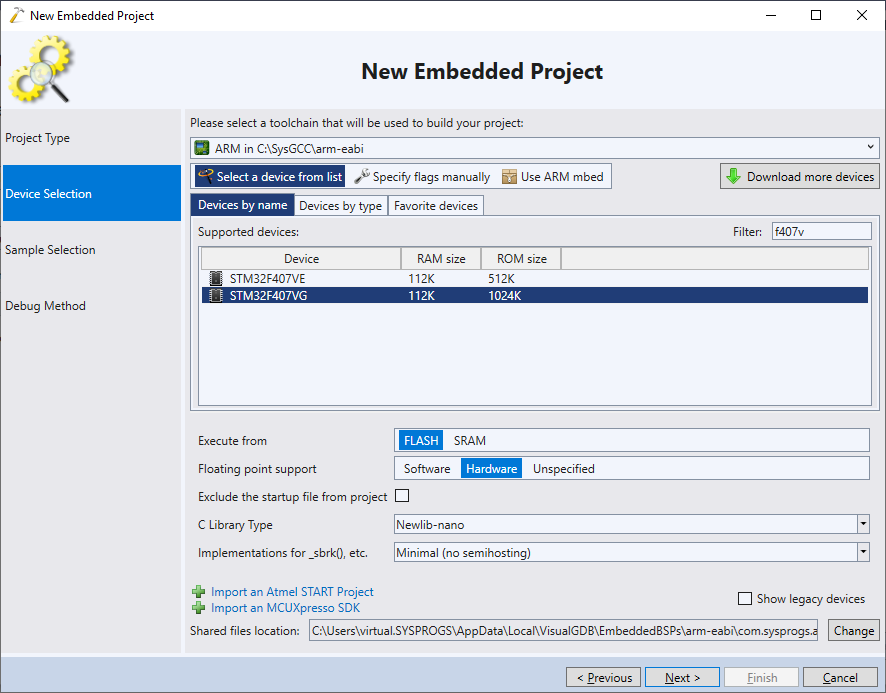Click the Select a device from list icon
This screenshot has height=693, width=886.
point(206,176)
